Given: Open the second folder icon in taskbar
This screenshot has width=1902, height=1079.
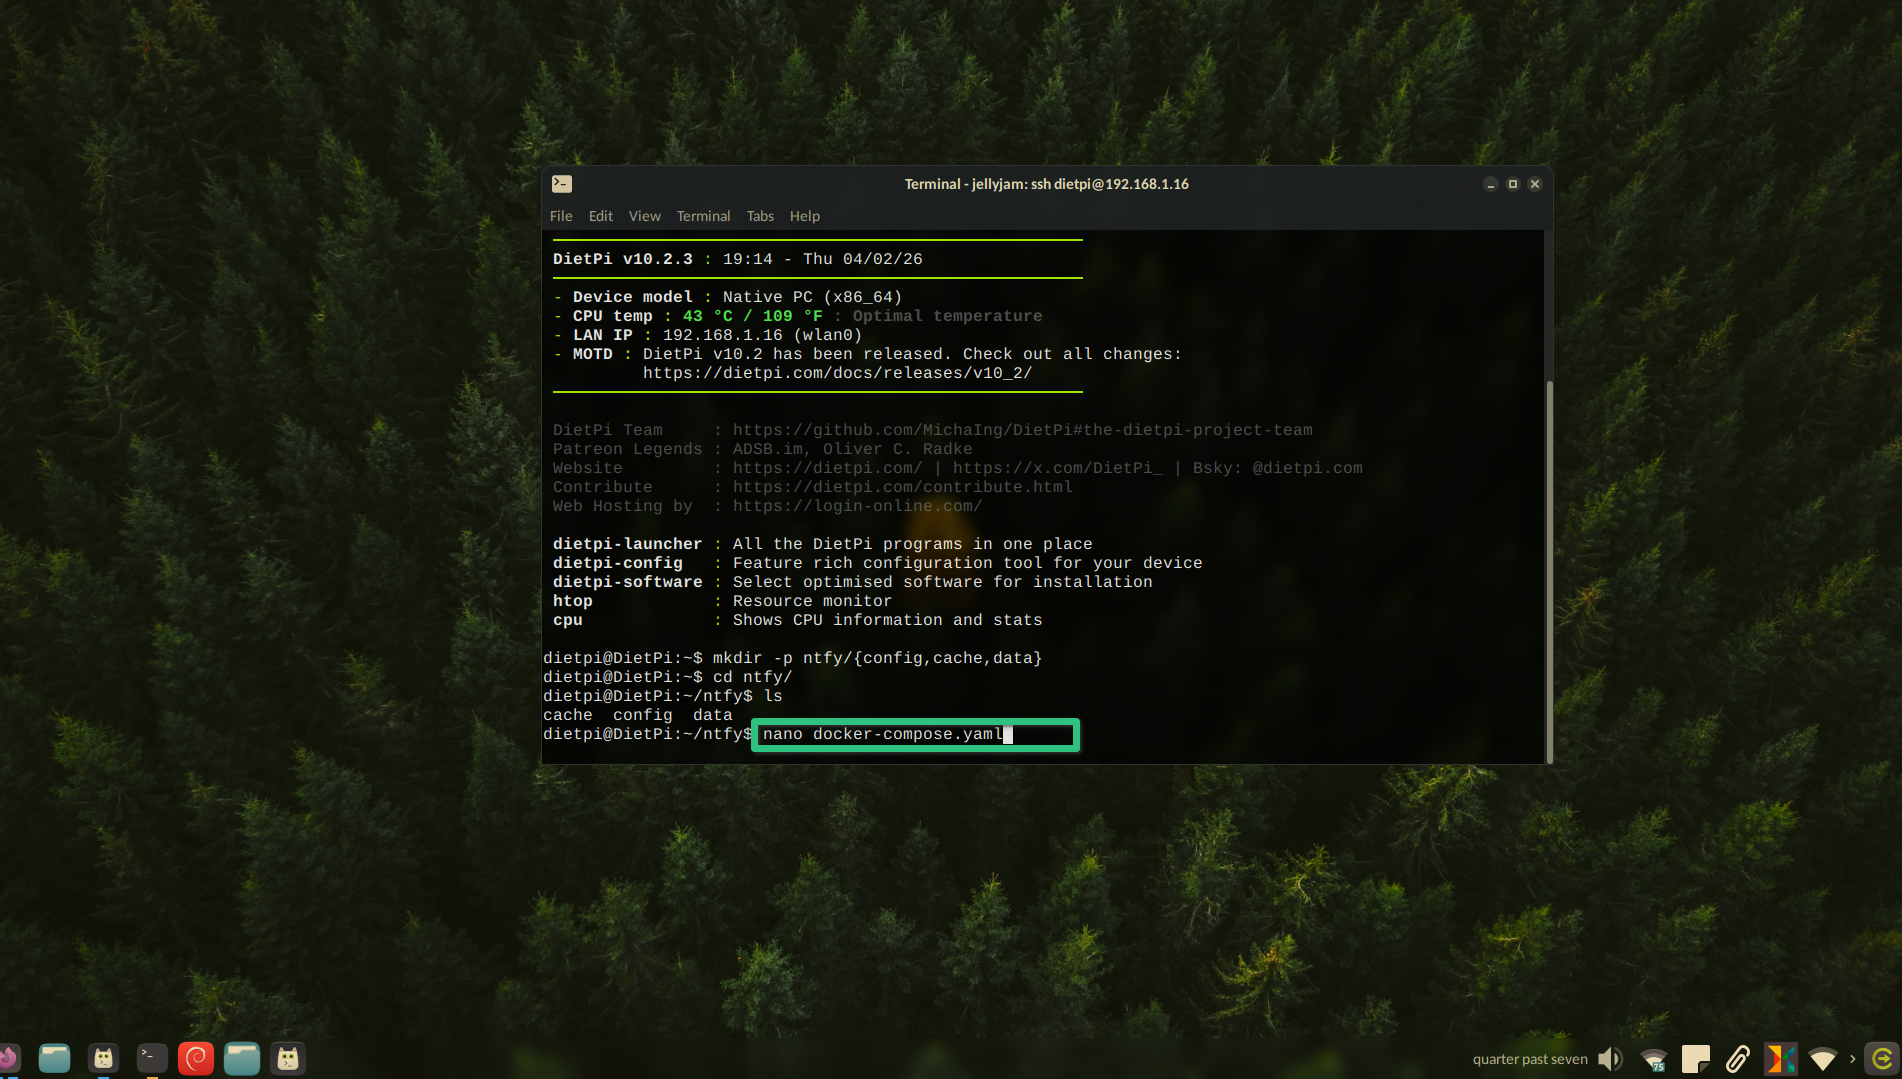Looking at the screenshot, I should [x=242, y=1058].
